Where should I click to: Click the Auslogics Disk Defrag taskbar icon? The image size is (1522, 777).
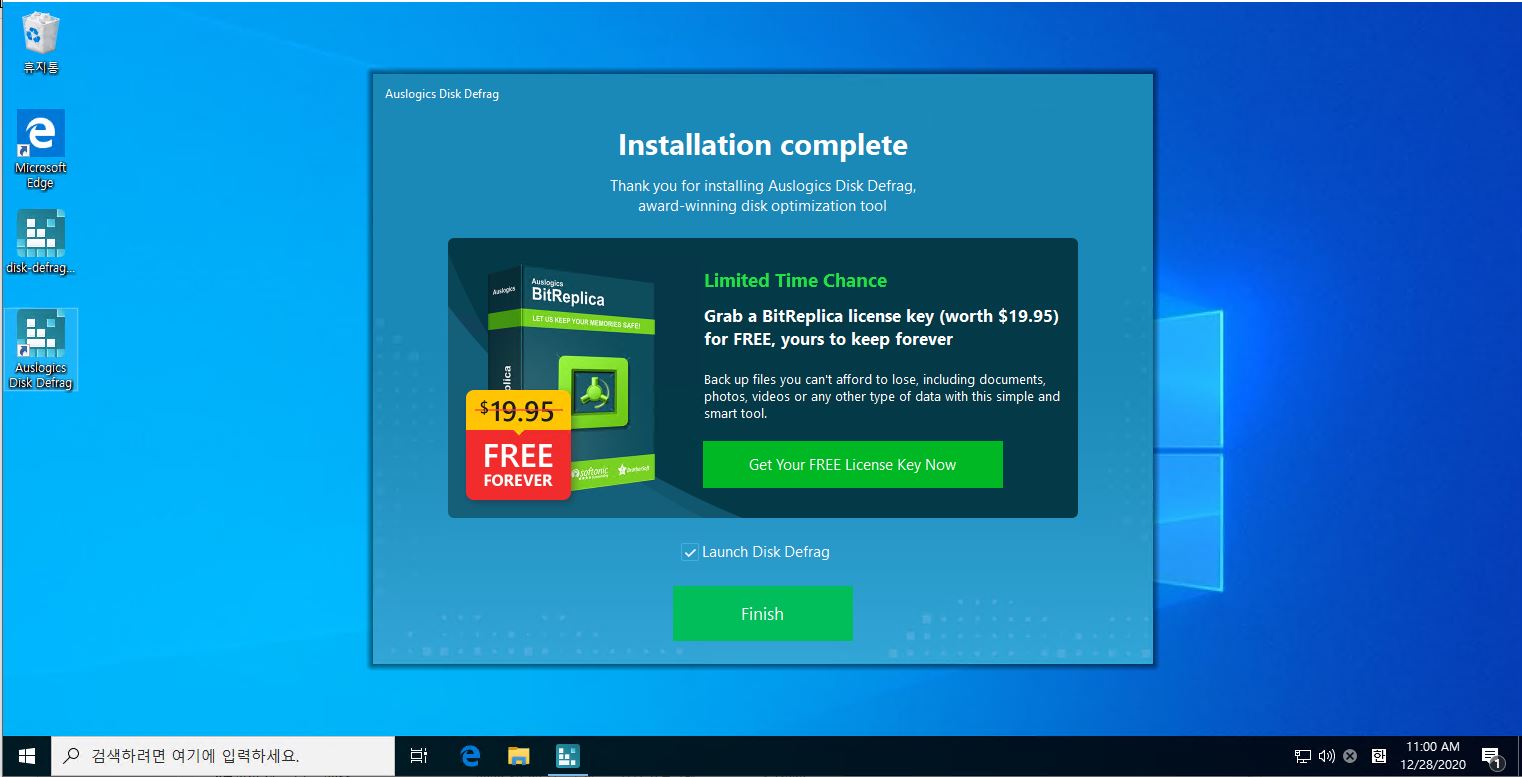[567, 756]
